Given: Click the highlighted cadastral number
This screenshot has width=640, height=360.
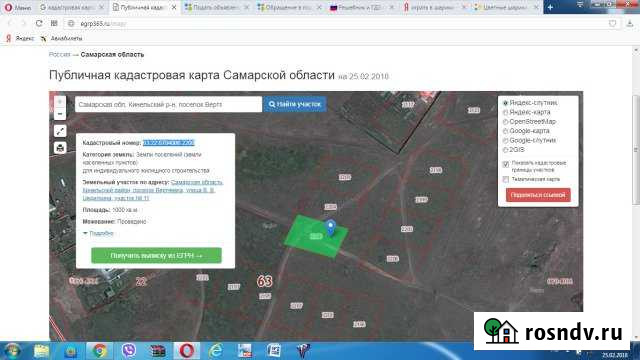Looking at the screenshot, I should 169,142.
